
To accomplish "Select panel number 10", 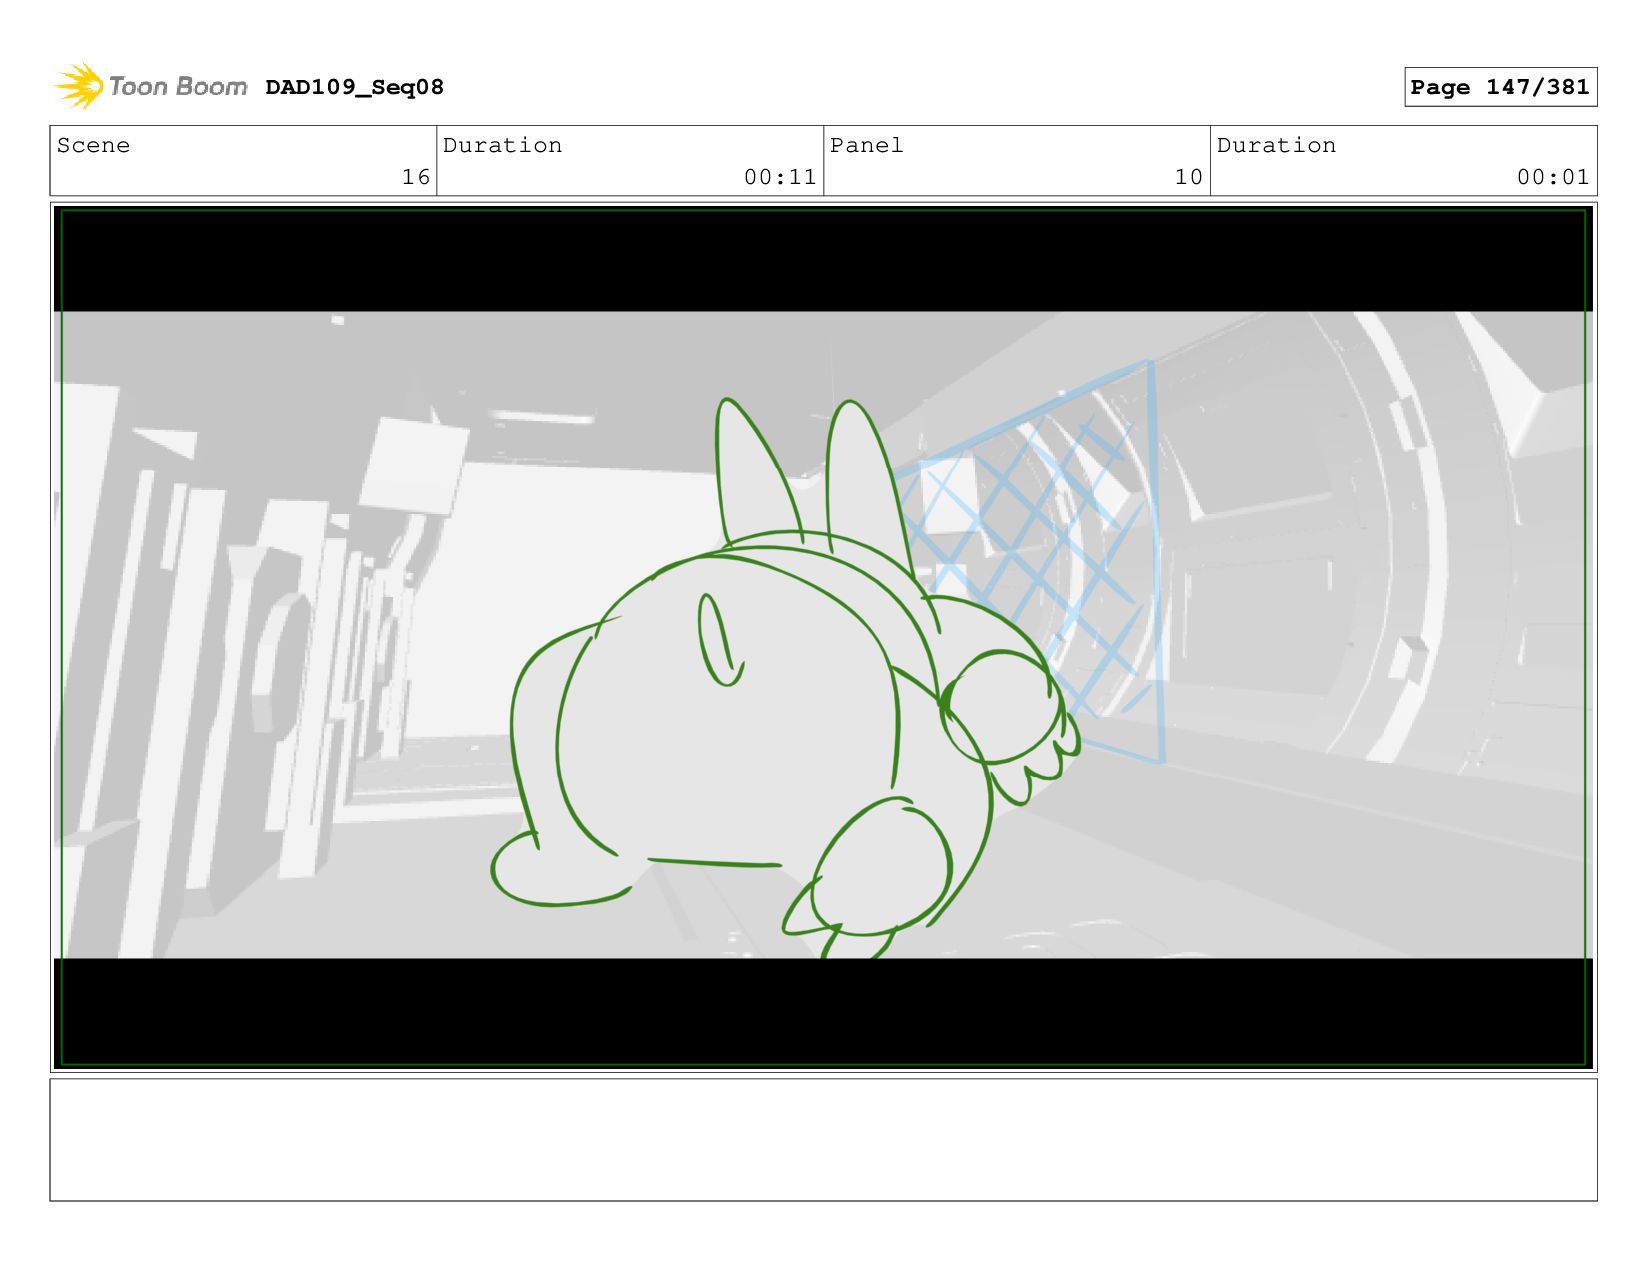I will [1188, 177].
